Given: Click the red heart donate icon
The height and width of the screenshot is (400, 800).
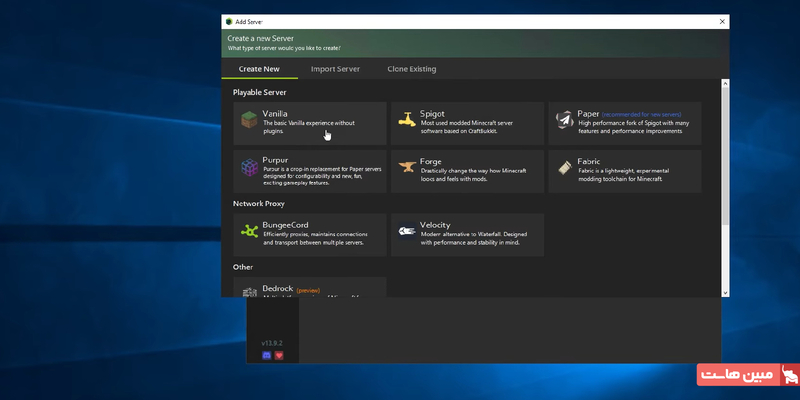Looking at the screenshot, I should pyautogui.click(x=279, y=356).
